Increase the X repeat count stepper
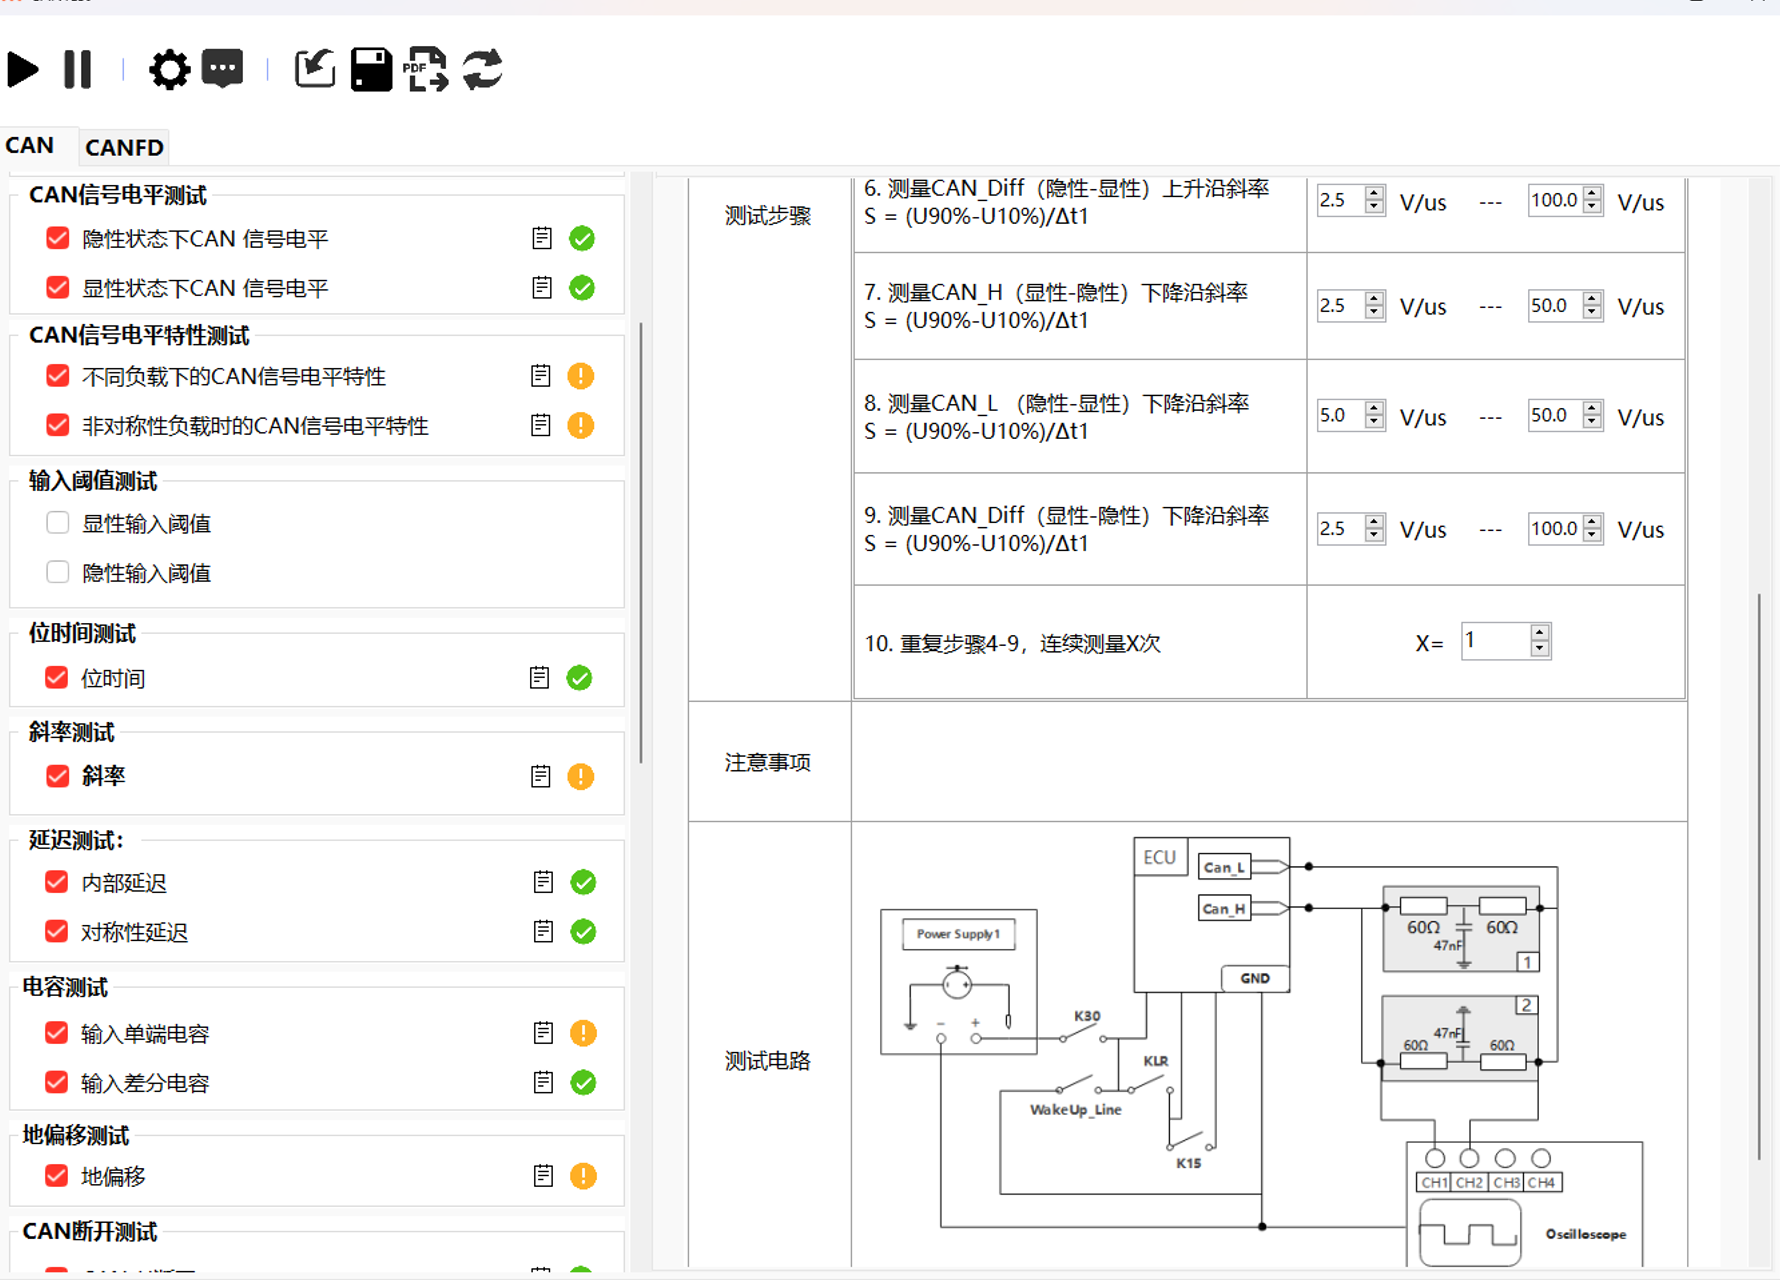The width and height of the screenshot is (1780, 1280). click(x=1540, y=632)
